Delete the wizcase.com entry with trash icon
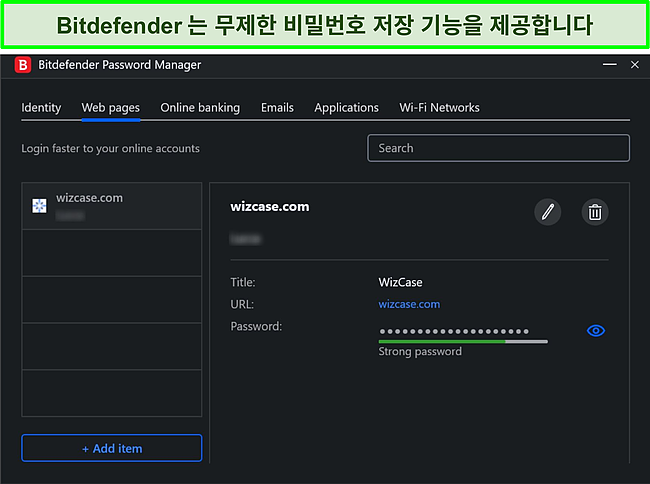650x484 pixels. pos(595,212)
